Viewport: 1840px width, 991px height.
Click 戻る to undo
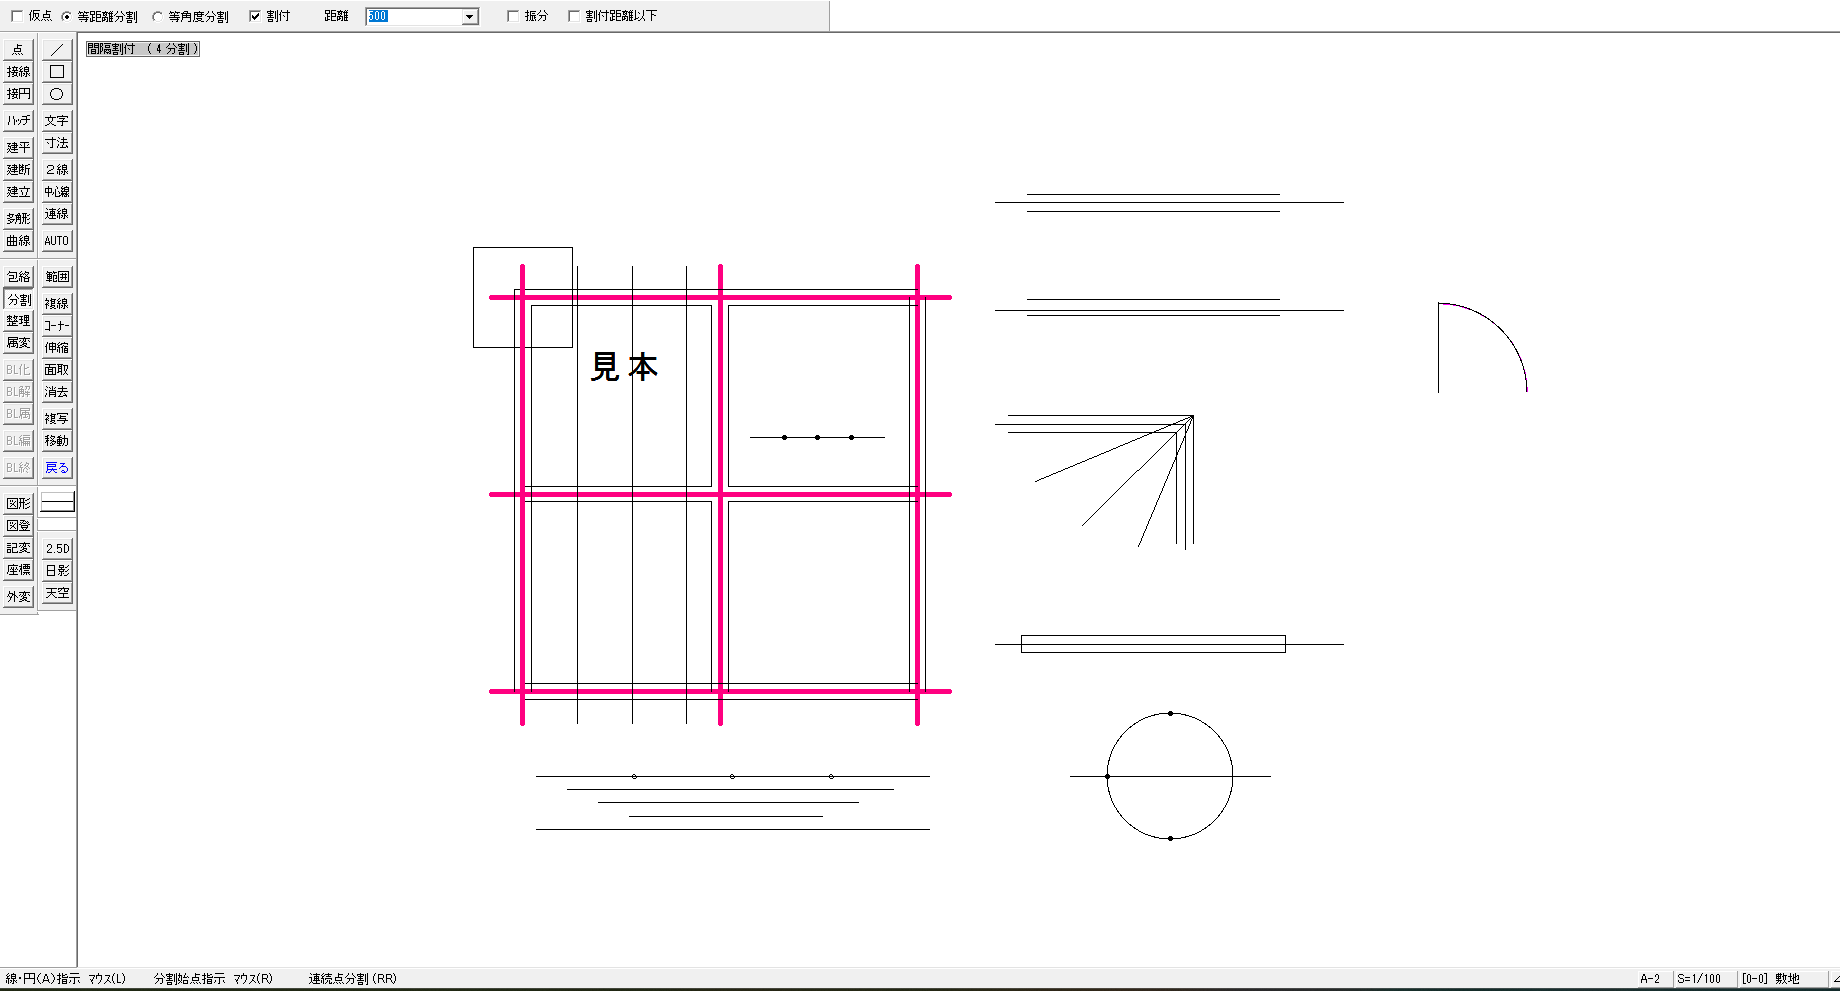tap(57, 468)
